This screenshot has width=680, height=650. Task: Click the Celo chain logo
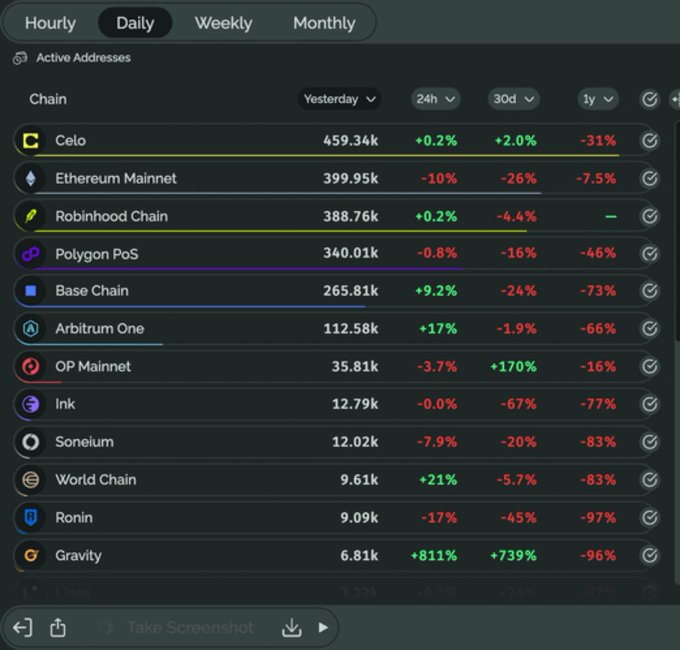pos(30,140)
